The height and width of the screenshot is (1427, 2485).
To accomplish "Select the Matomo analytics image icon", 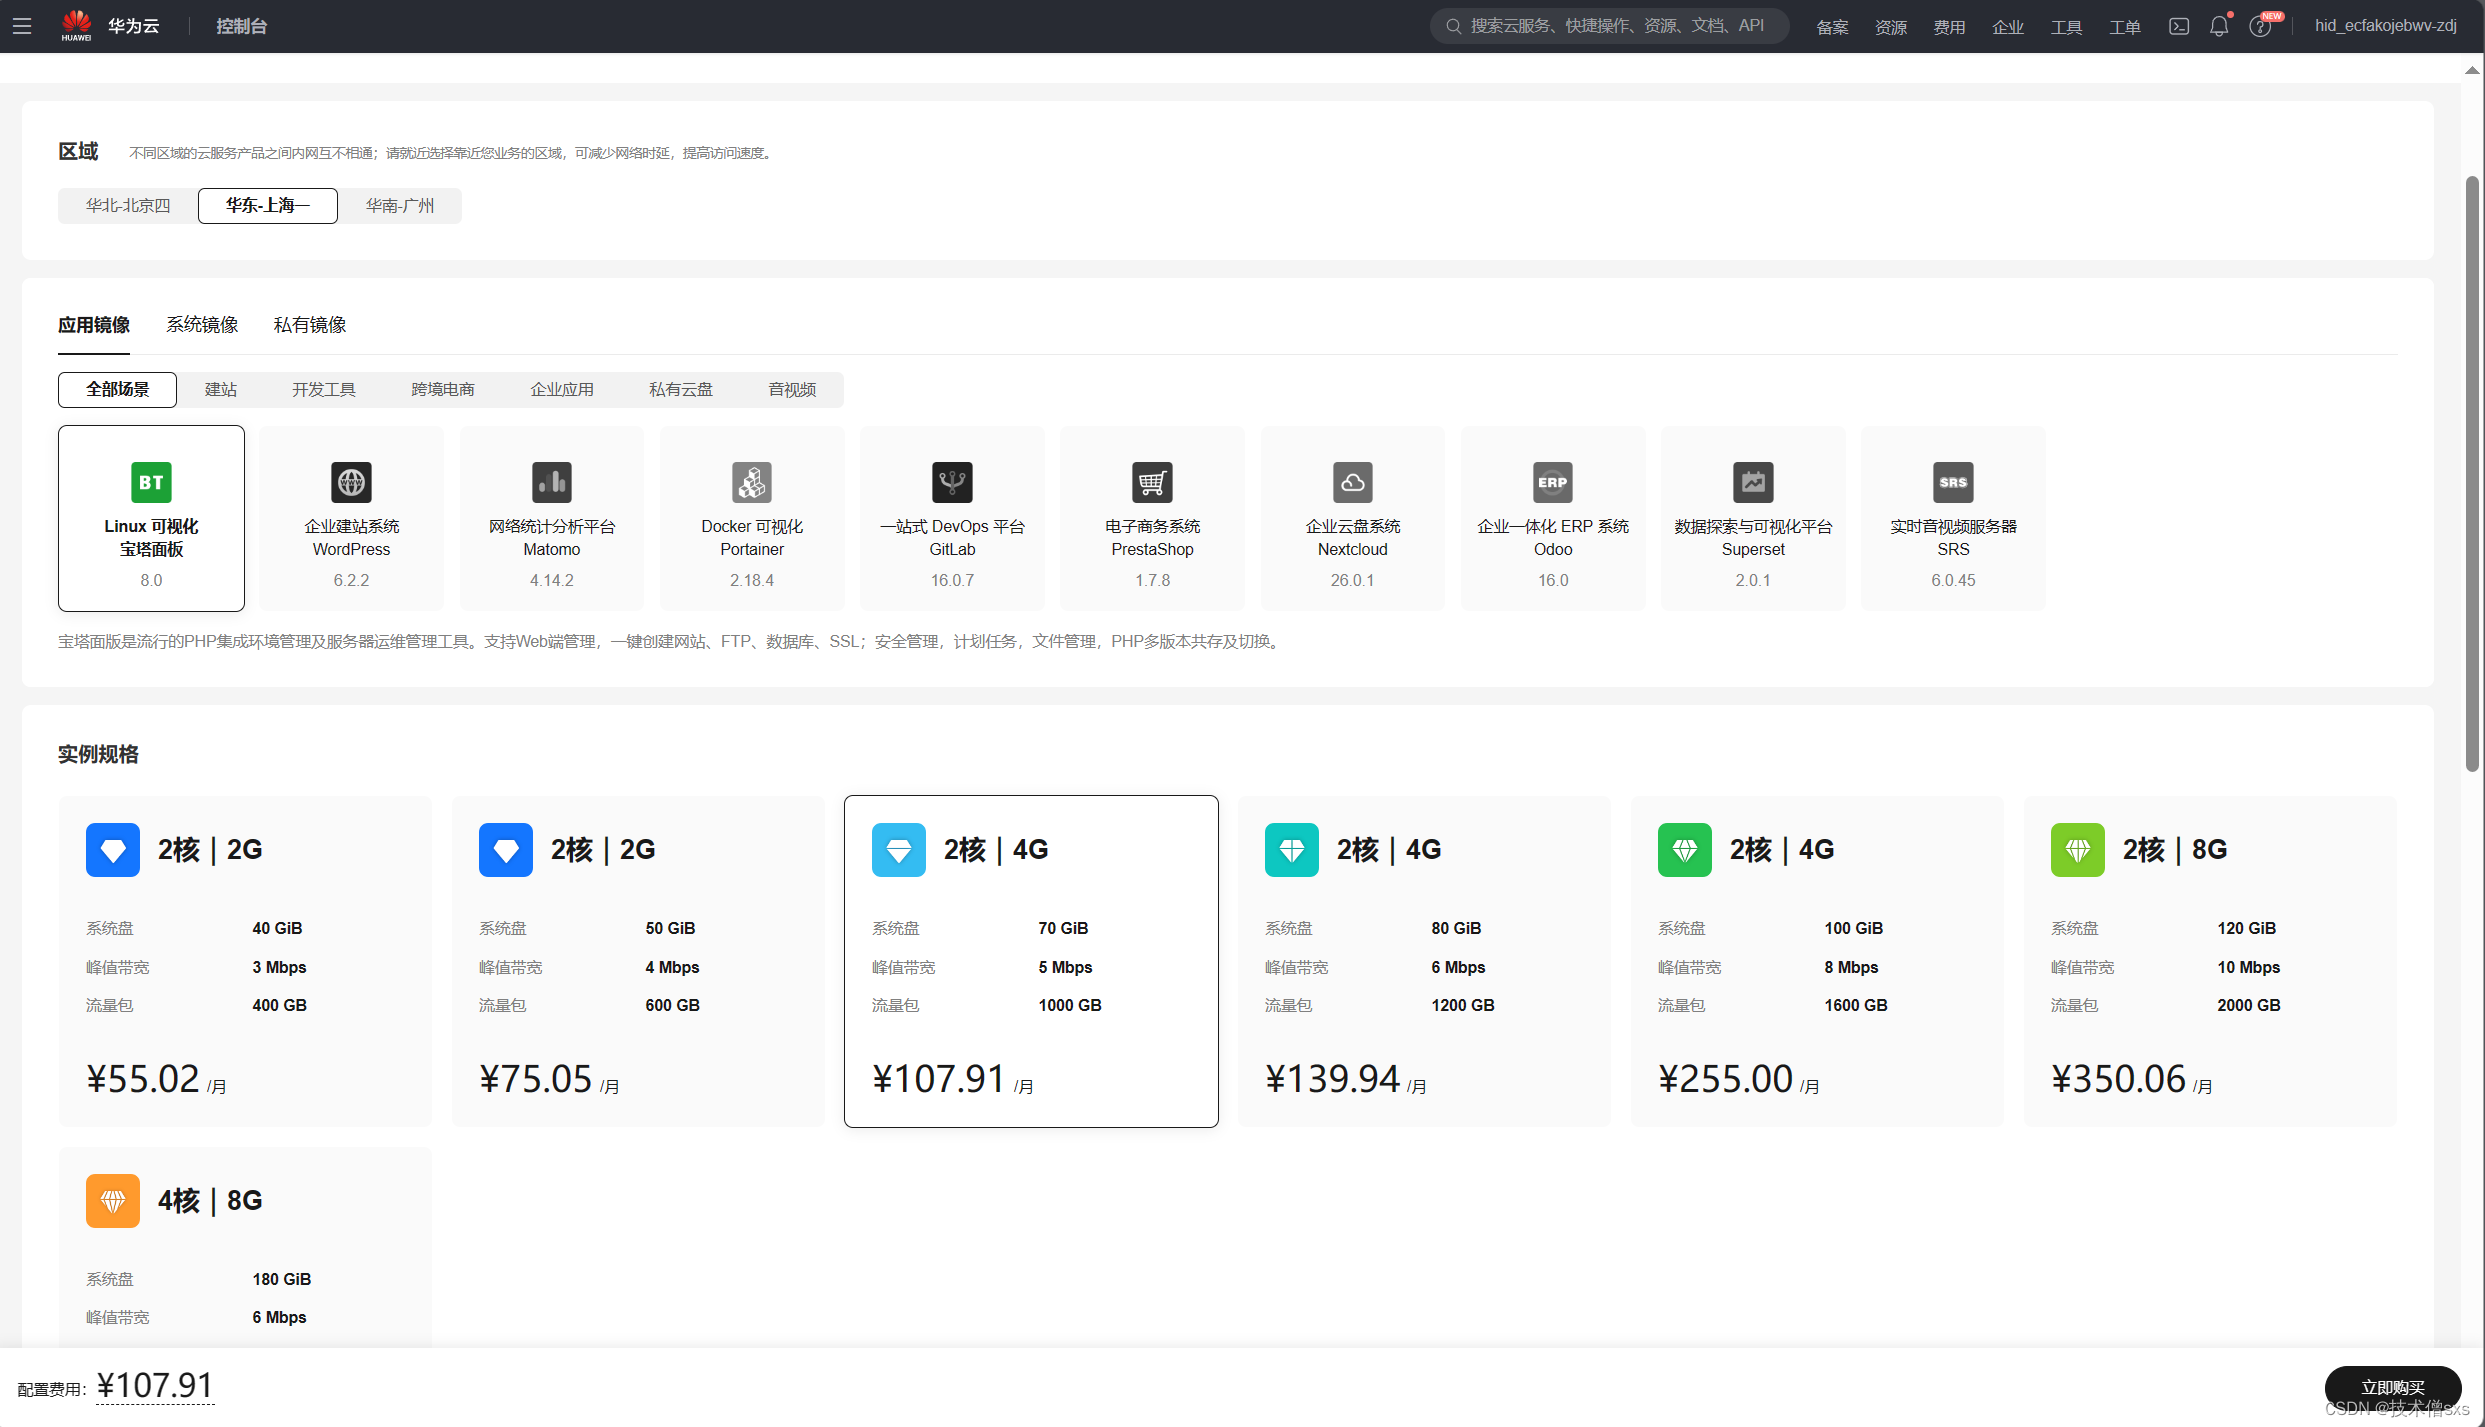I will [x=552, y=482].
